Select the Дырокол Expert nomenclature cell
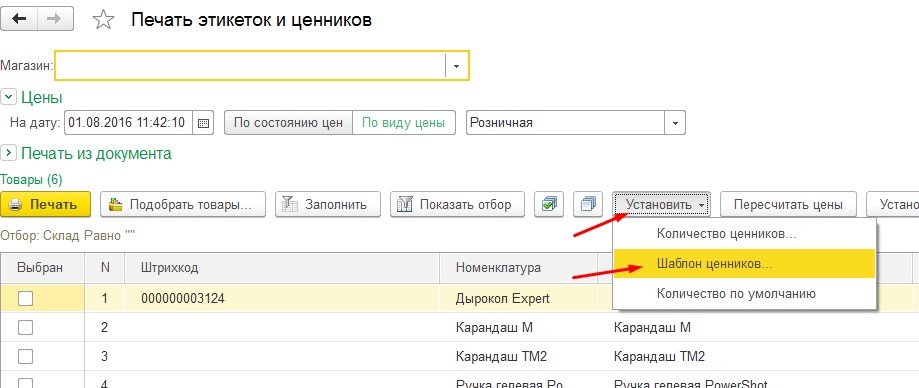Image resolution: width=919 pixels, height=388 pixels. 518,299
